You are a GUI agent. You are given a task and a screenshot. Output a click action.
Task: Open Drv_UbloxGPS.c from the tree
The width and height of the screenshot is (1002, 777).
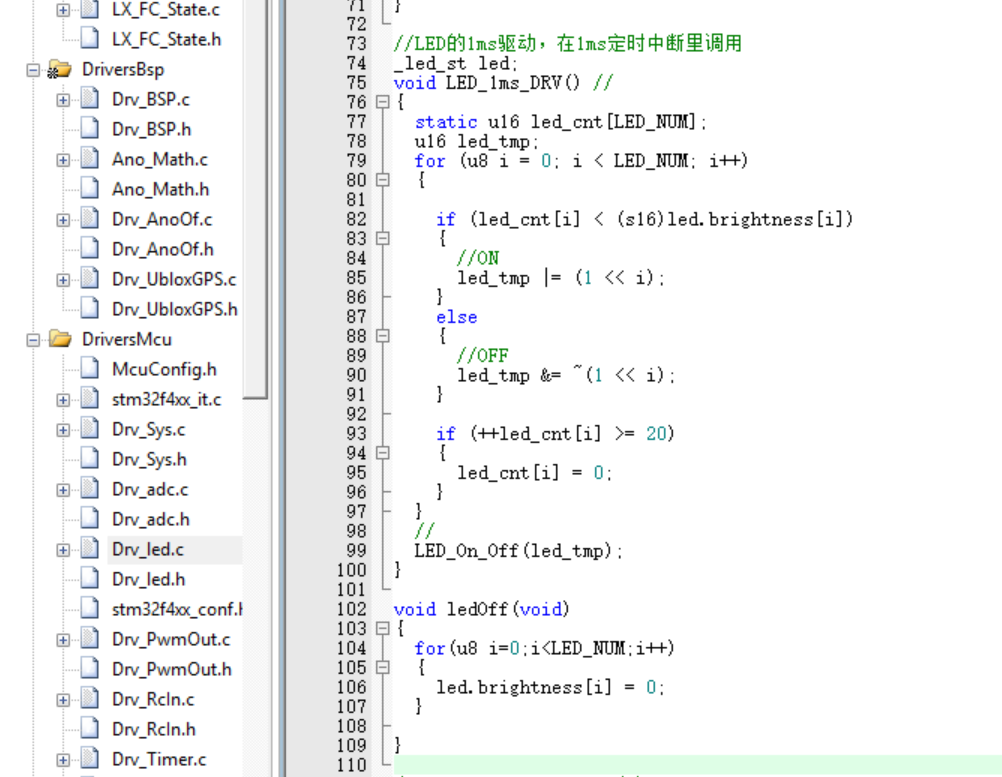(x=174, y=280)
